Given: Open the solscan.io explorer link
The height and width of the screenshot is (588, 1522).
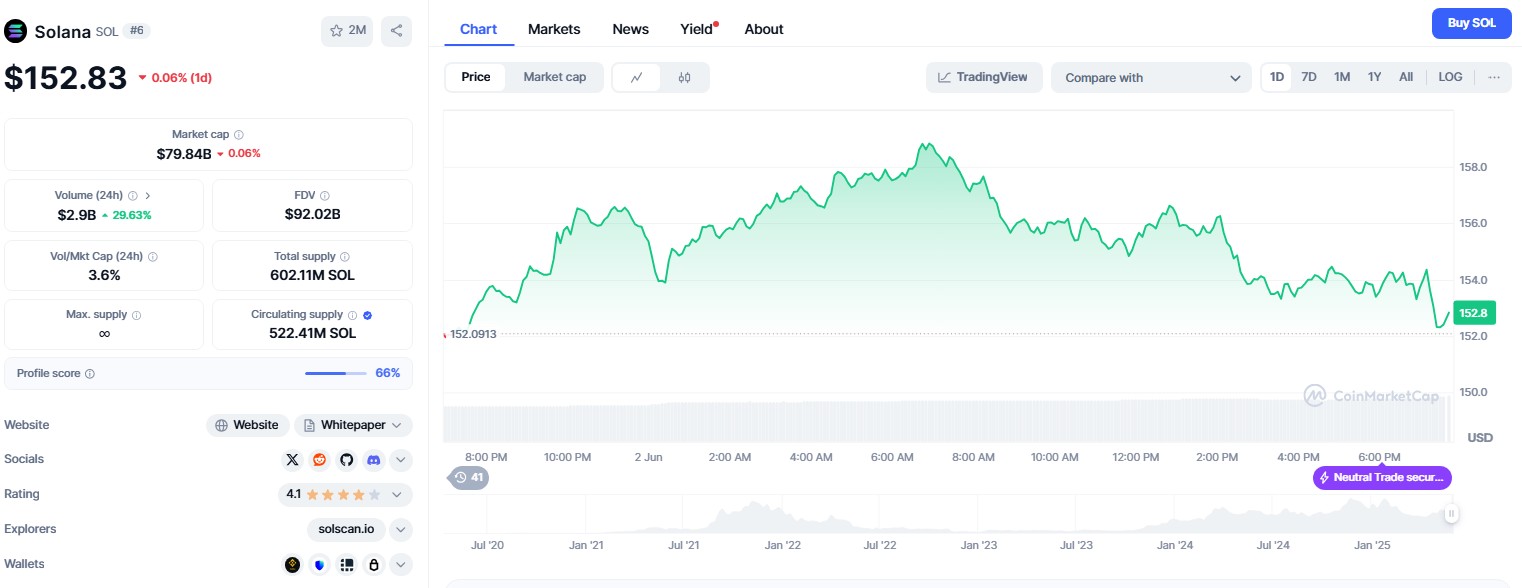Looking at the screenshot, I should click(346, 529).
